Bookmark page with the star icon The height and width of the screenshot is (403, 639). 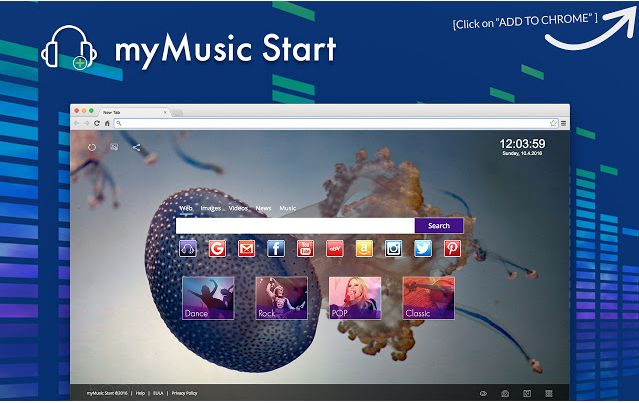pos(553,123)
